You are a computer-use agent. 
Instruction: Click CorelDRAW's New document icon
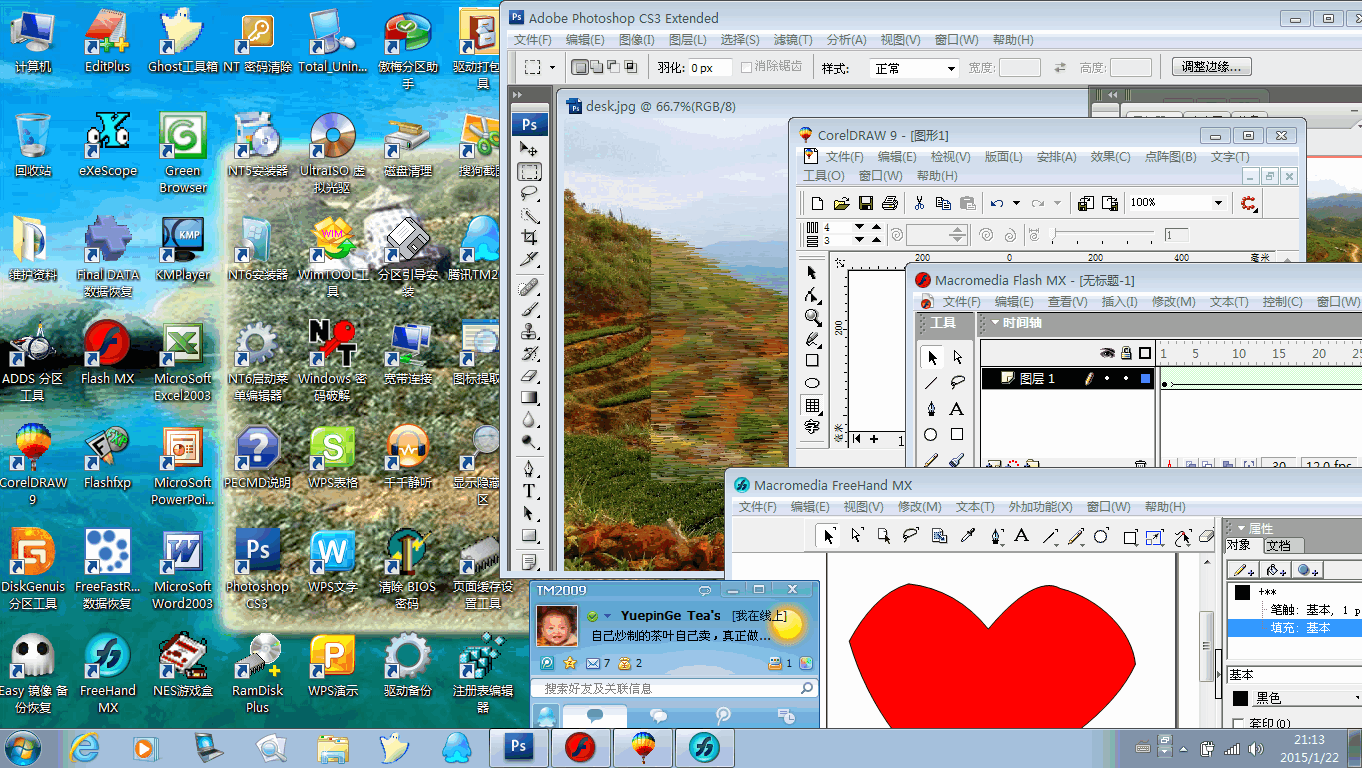(817, 203)
